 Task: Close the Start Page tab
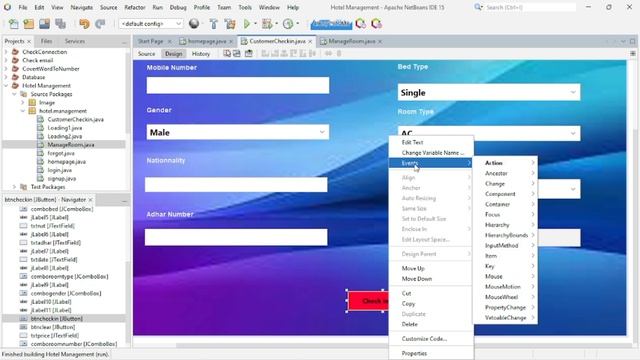(x=169, y=41)
